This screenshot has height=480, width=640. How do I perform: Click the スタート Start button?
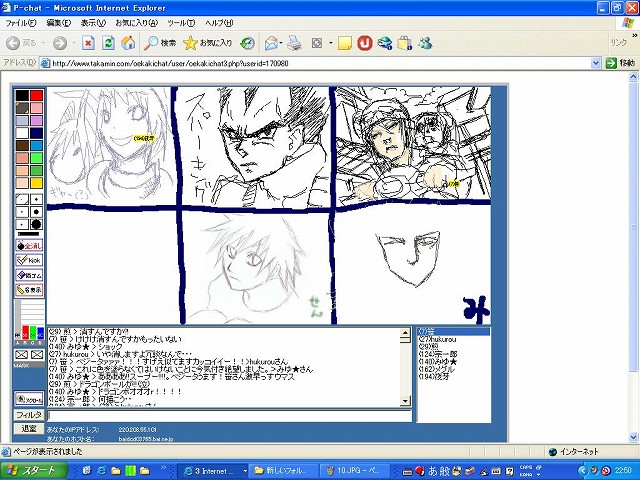tap(33, 471)
